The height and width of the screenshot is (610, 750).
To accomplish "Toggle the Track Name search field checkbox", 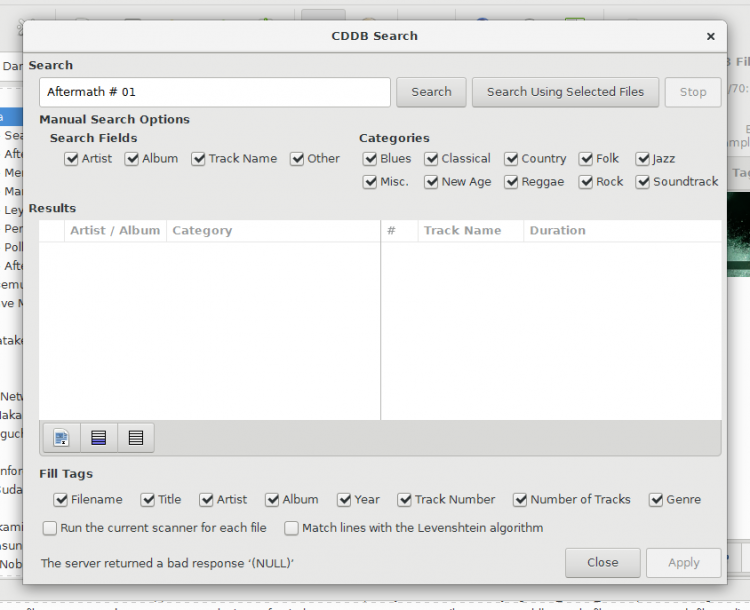I will [198, 159].
